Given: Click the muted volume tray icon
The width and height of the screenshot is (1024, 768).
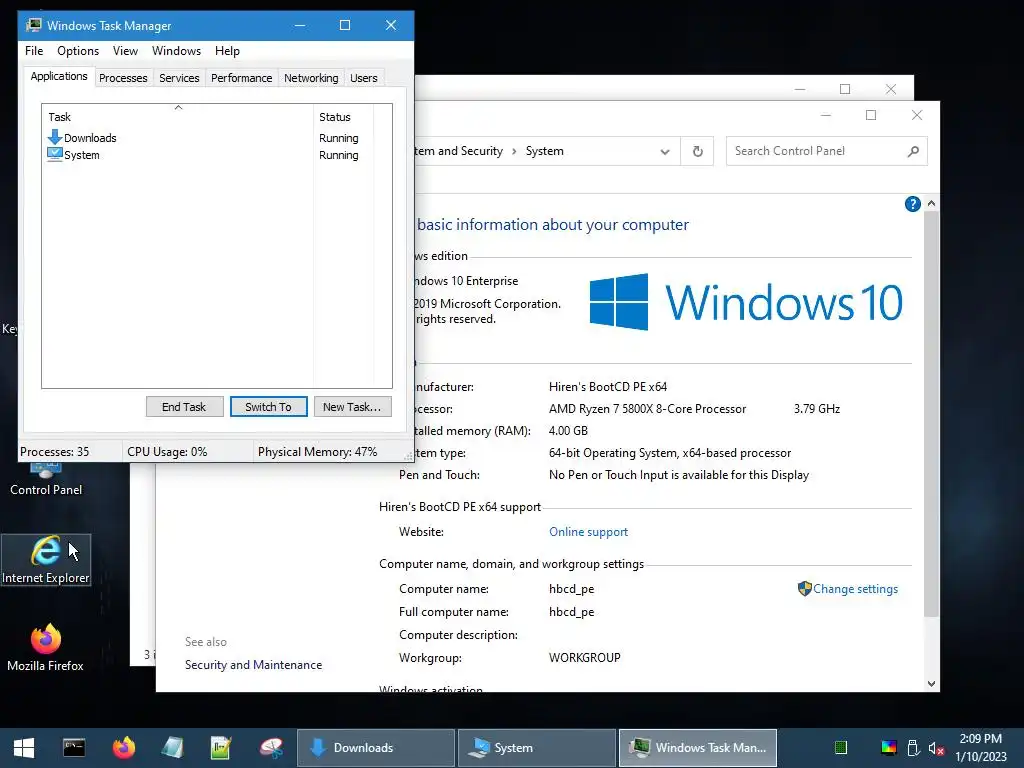Looking at the screenshot, I should pyautogui.click(x=936, y=748).
